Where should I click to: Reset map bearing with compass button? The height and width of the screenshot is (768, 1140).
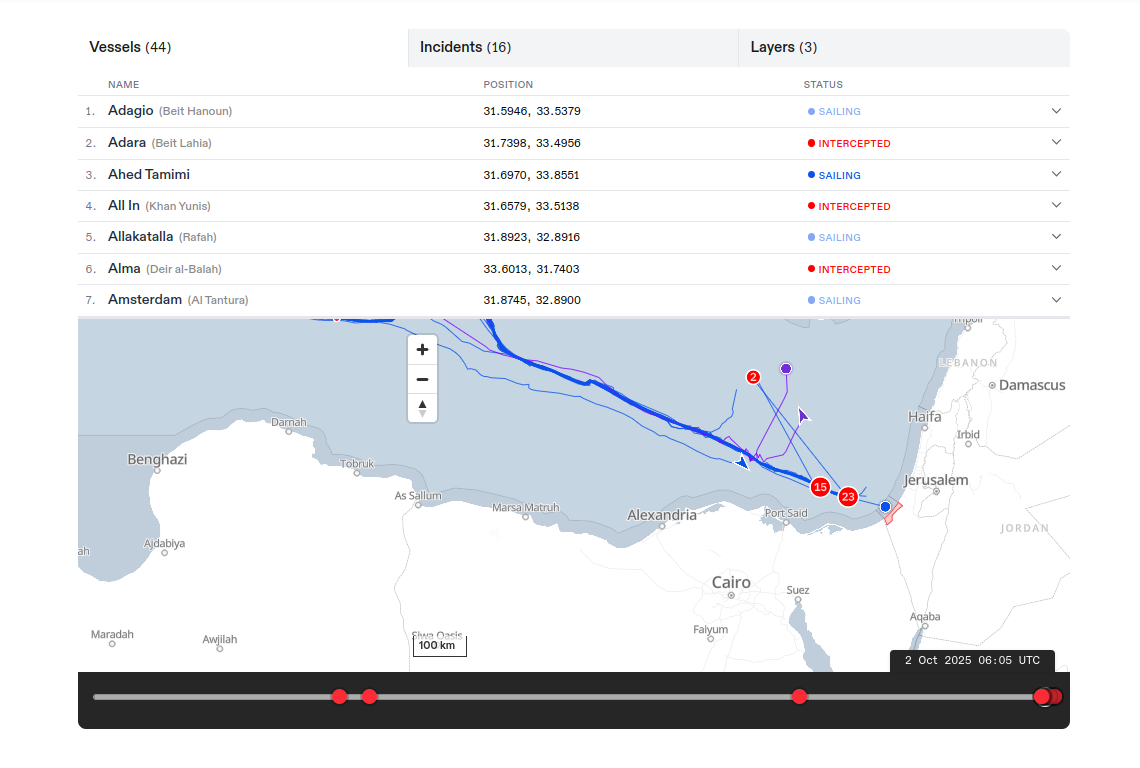click(x=422, y=408)
